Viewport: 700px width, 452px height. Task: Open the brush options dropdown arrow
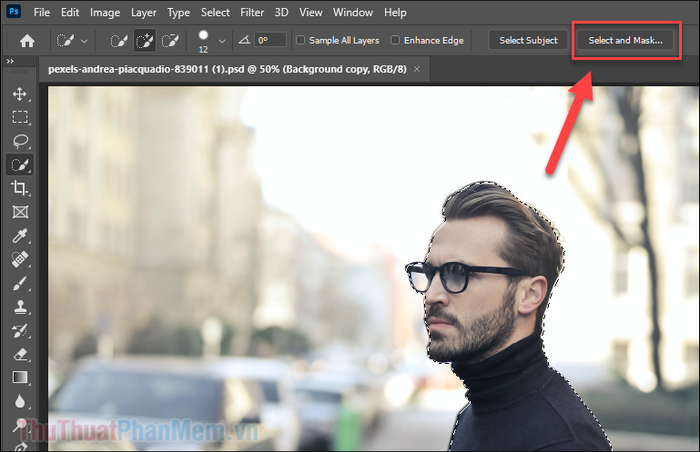tap(222, 41)
